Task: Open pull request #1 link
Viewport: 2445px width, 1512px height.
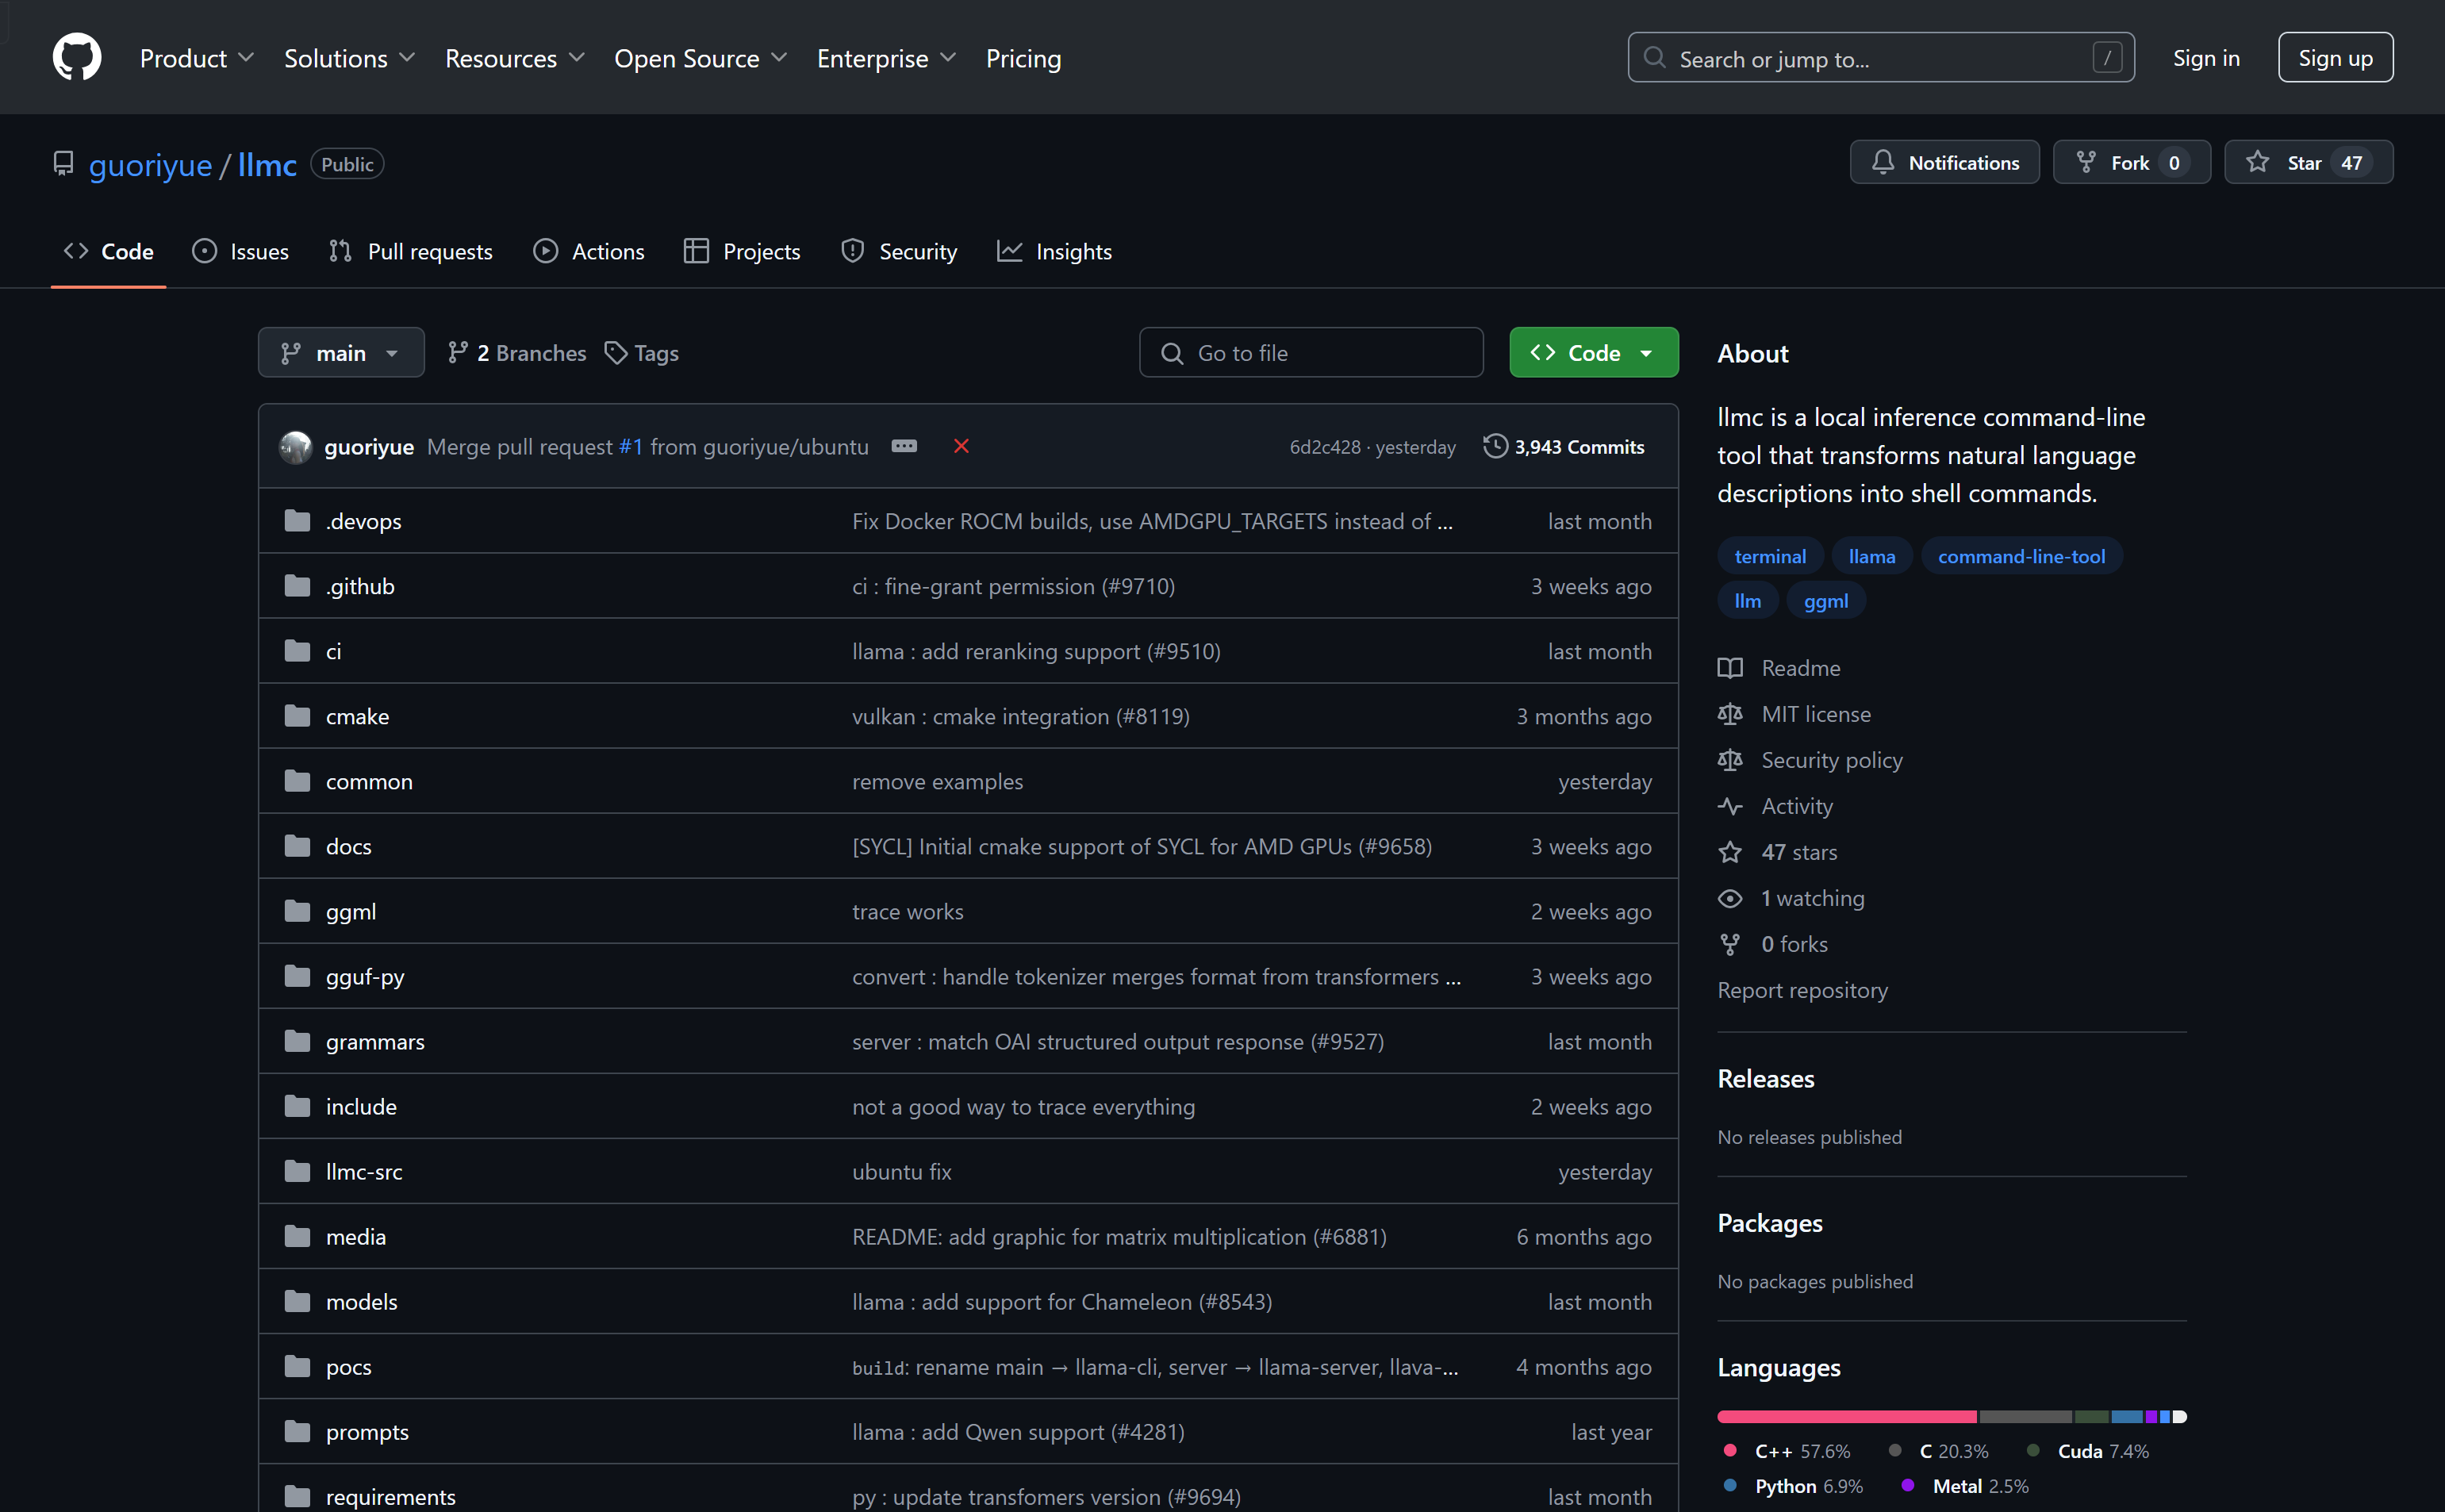Action: pos(631,446)
